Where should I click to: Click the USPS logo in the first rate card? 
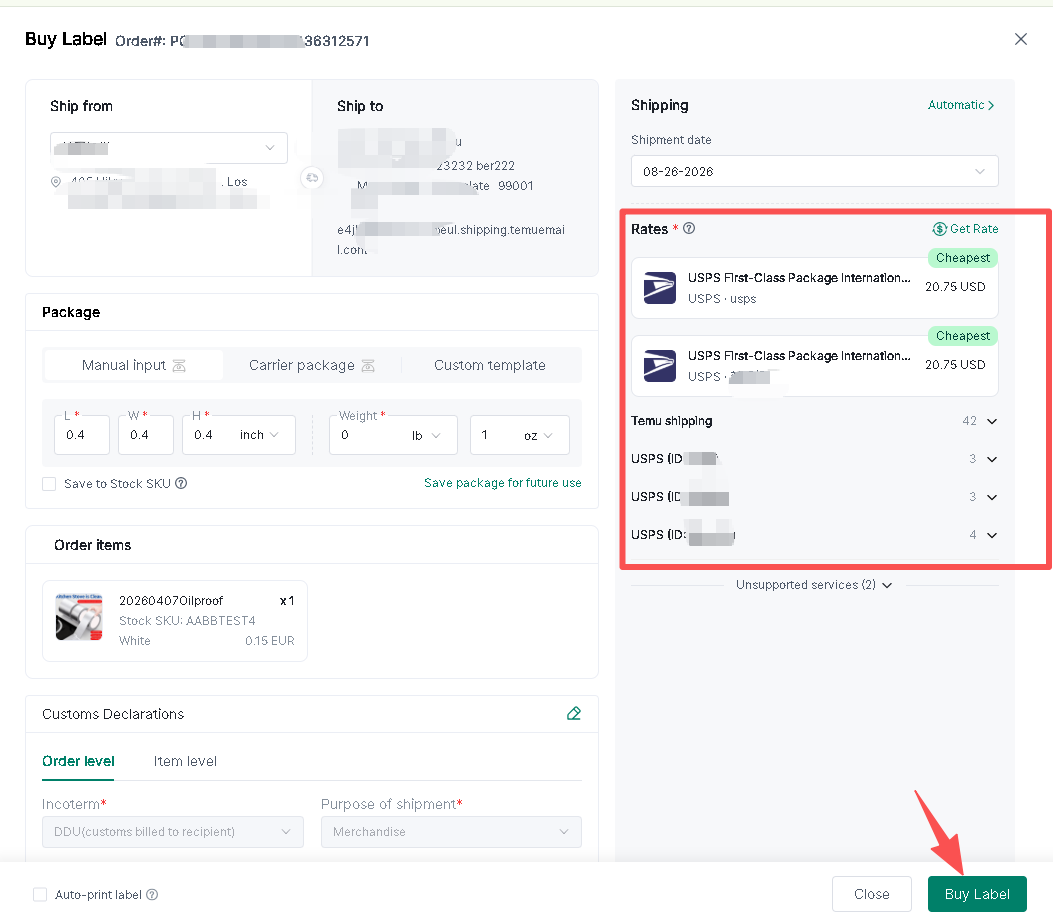[659, 287]
